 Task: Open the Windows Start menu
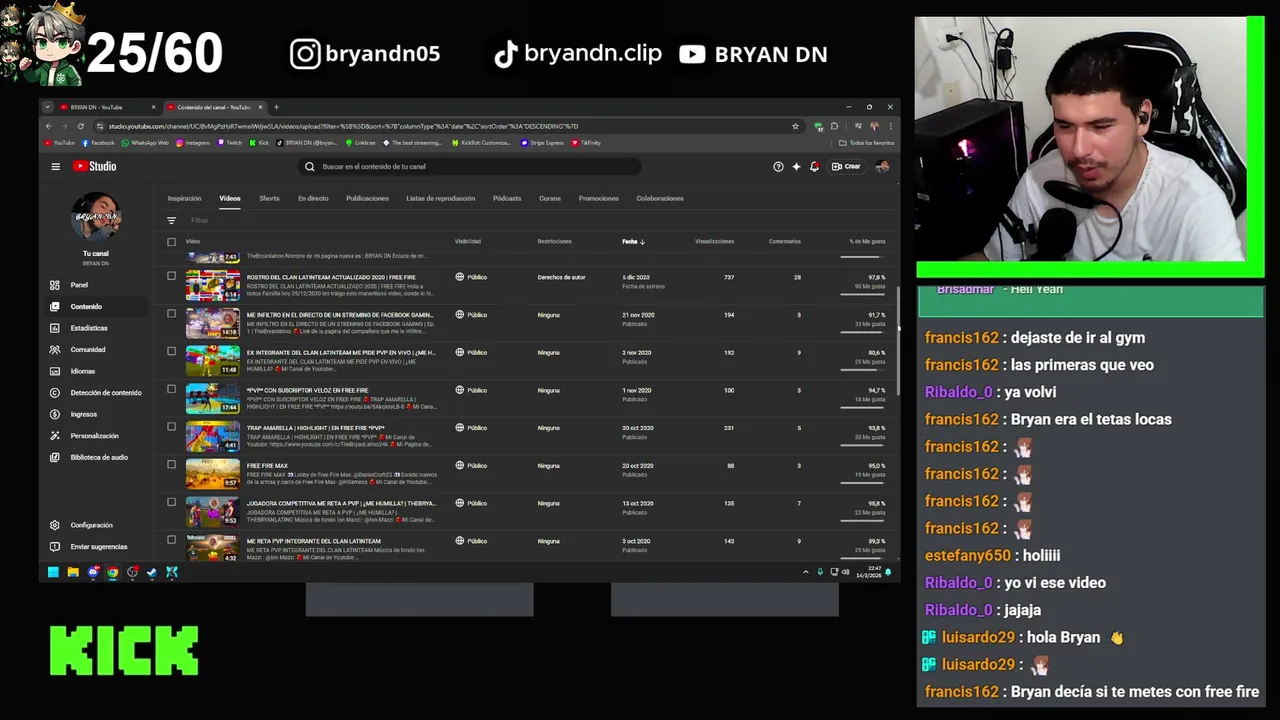tap(53, 572)
